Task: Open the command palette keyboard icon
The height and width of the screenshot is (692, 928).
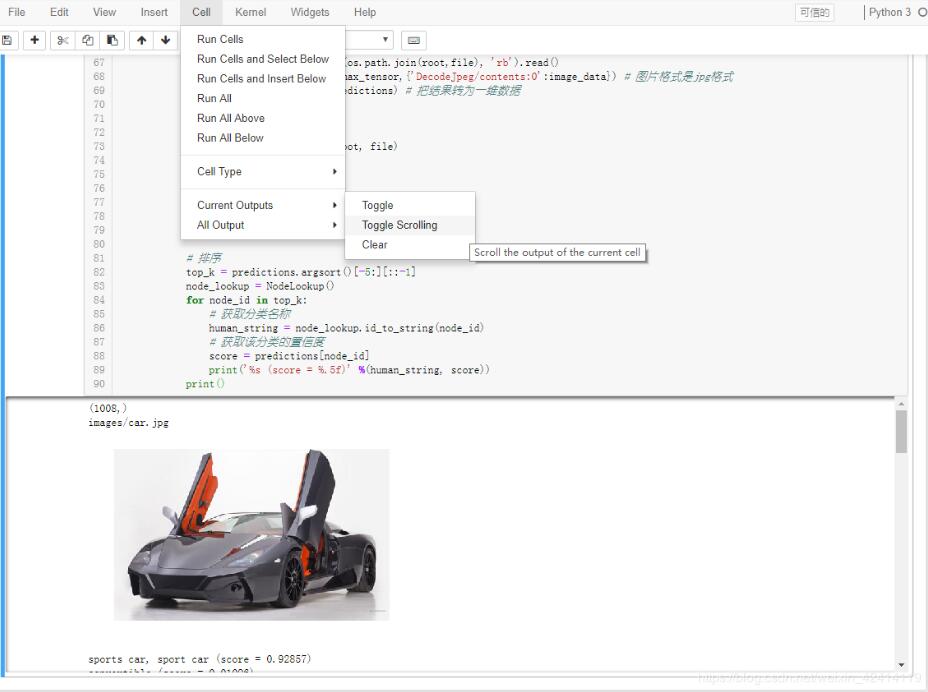Action: click(x=415, y=39)
